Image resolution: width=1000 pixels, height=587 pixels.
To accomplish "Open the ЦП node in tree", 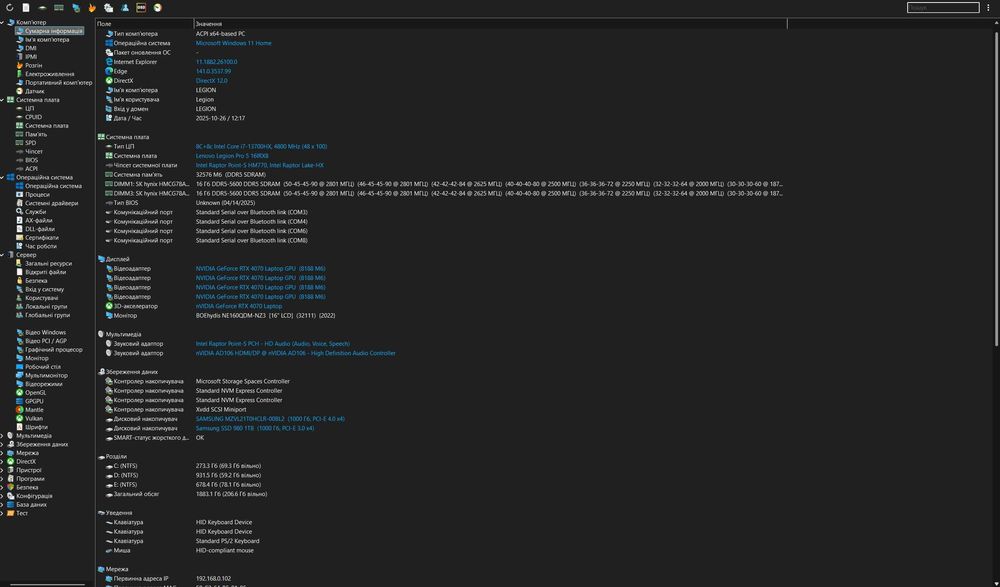I will click(x=26, y=108).
